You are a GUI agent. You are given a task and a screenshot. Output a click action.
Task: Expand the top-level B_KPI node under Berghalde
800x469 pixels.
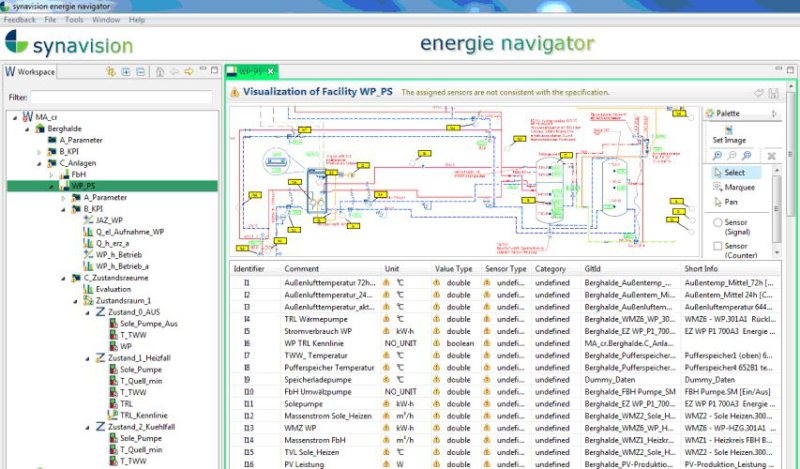coord(39,152)
